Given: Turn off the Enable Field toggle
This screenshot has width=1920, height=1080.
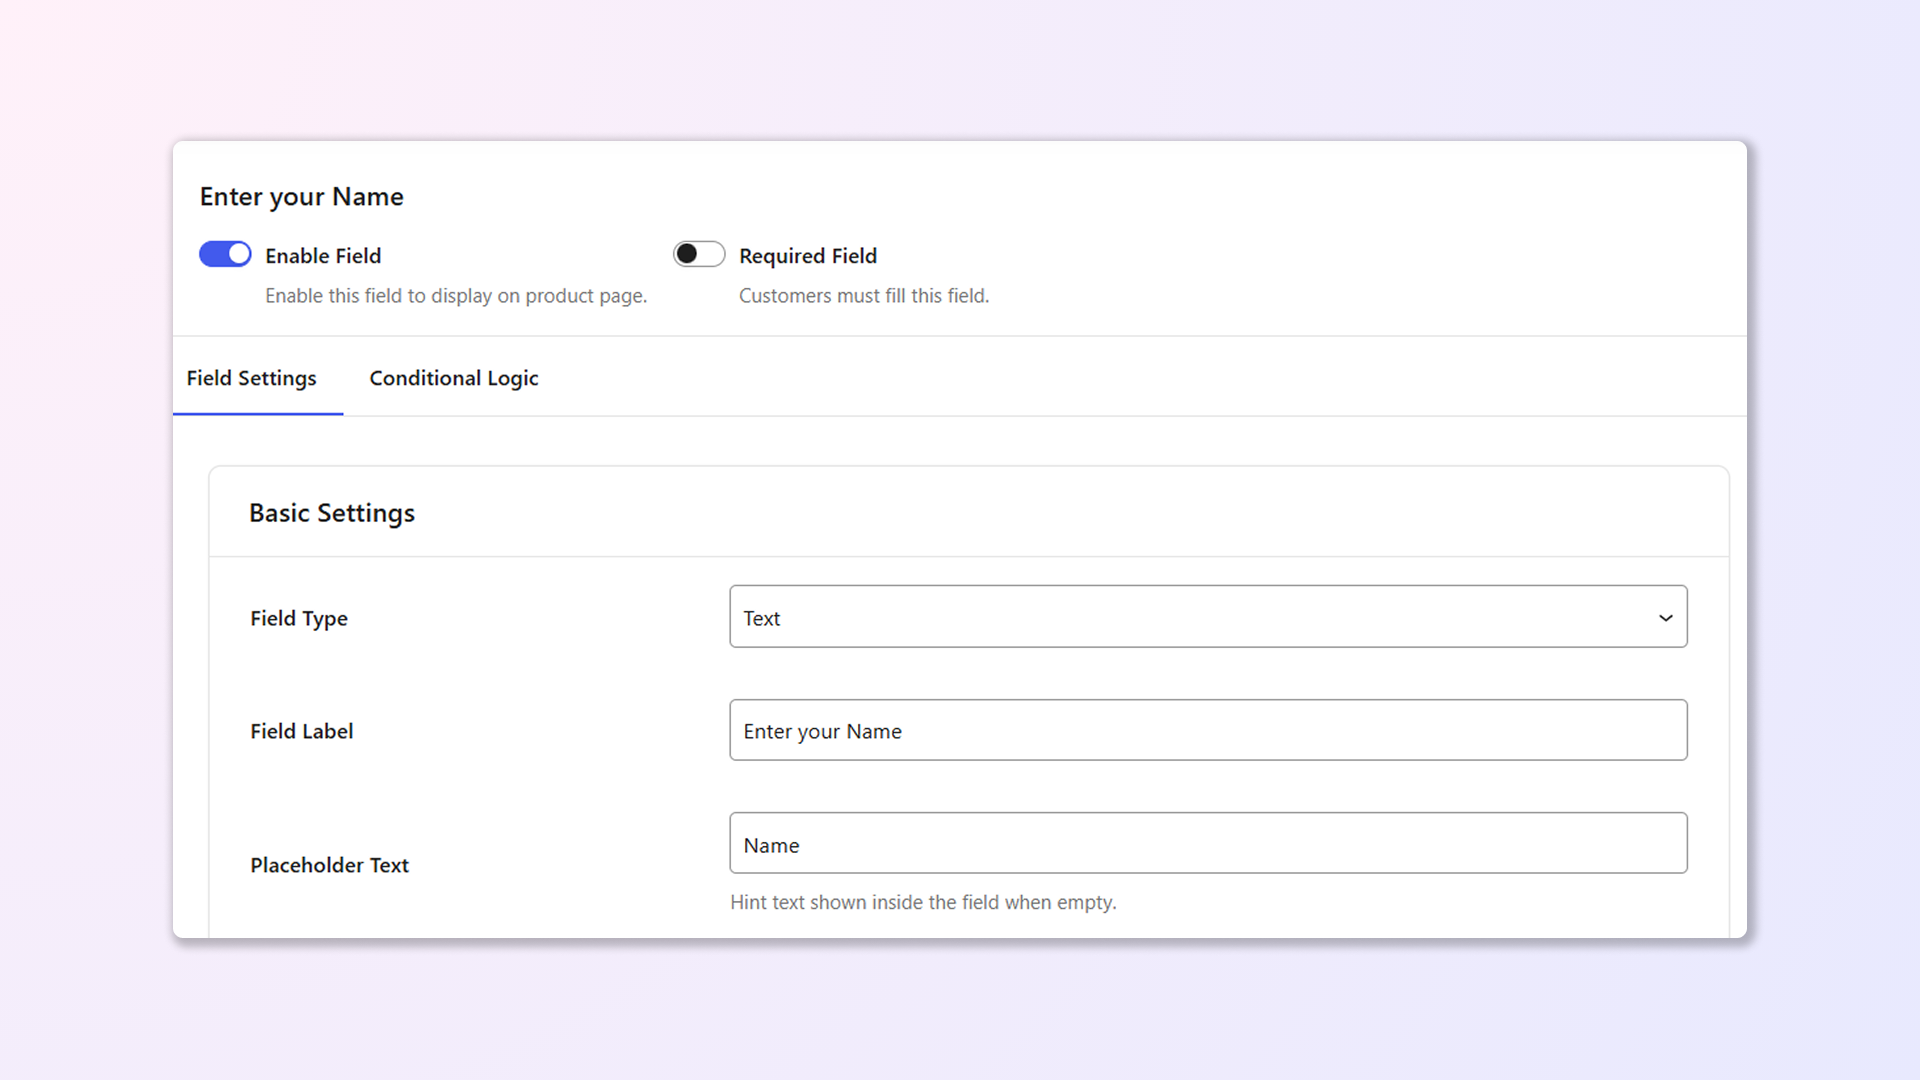Looking at the screenshot, I should coord(225,254).
